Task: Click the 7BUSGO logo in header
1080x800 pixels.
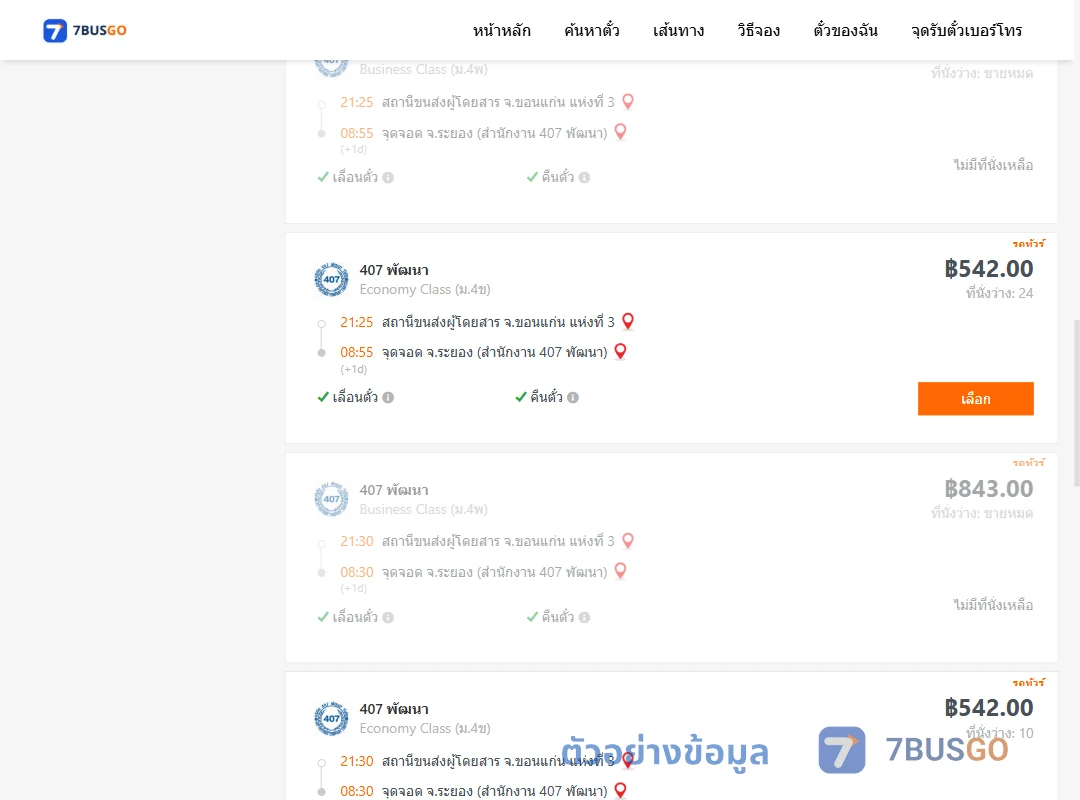Action: (x=85, y=30)
